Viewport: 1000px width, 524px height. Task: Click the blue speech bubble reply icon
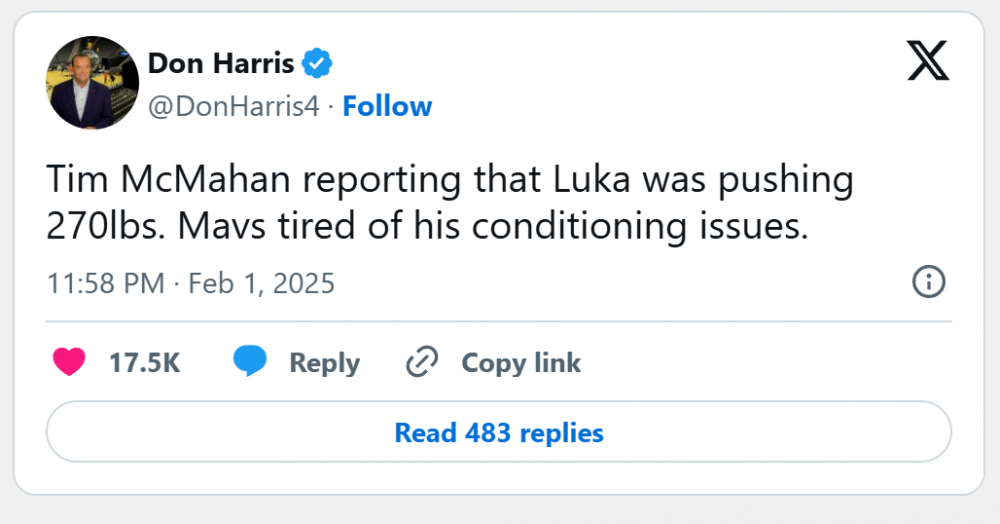click(x=250, y=361)
